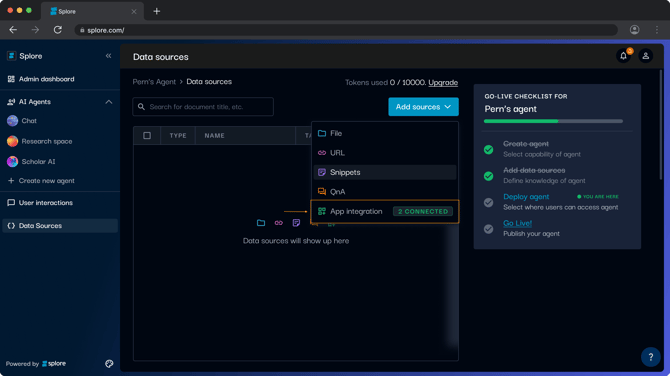Screen dimensions: 670x376
Task: Click the Upgrade link
Action: [443, 82]
